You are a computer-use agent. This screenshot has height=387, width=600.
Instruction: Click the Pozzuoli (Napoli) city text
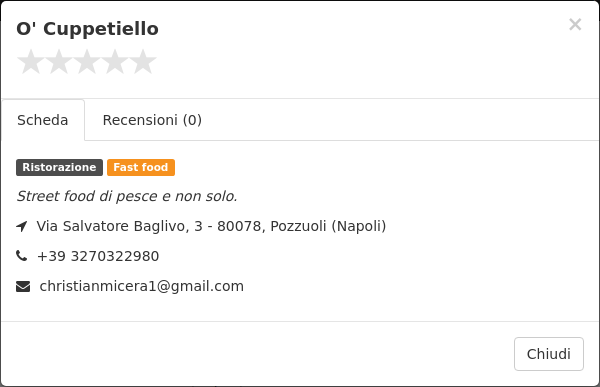pos(328,226)
